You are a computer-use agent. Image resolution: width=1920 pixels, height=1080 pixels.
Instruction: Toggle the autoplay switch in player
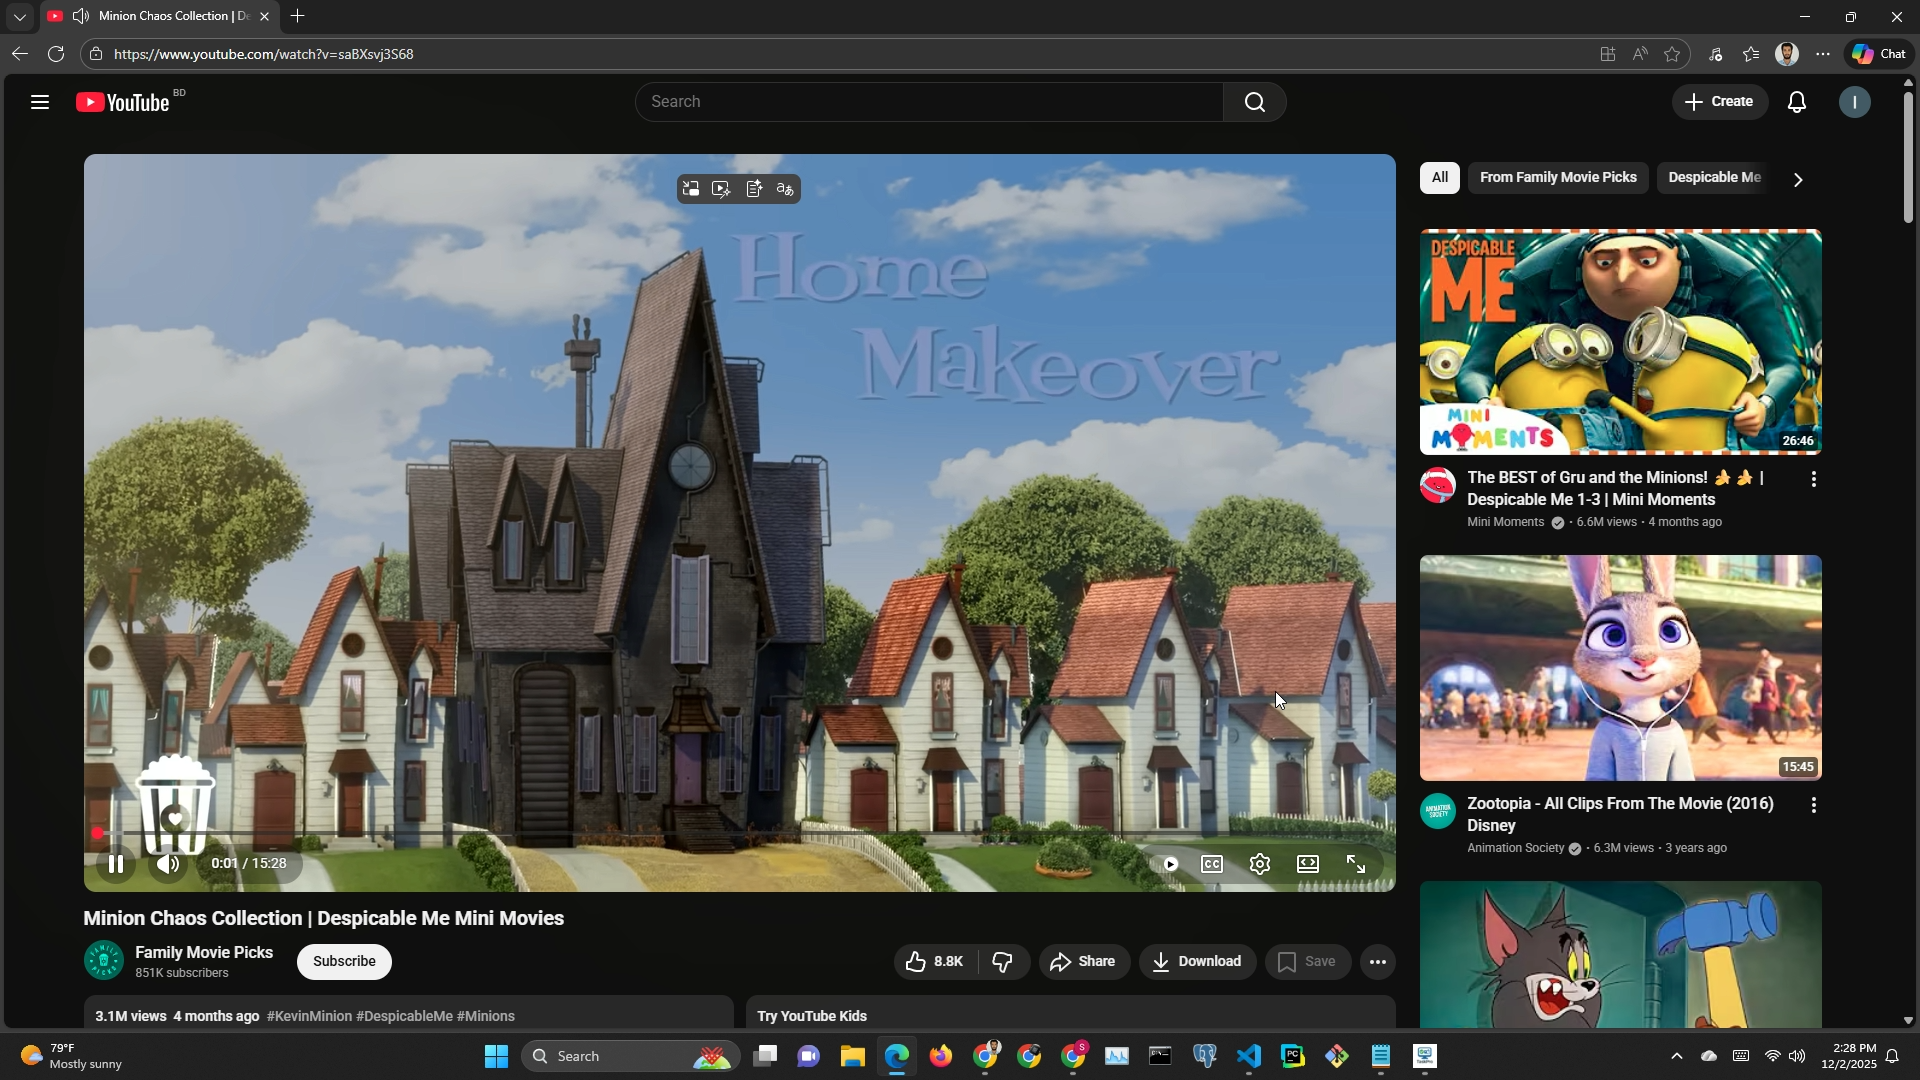tap(1168, 864)
